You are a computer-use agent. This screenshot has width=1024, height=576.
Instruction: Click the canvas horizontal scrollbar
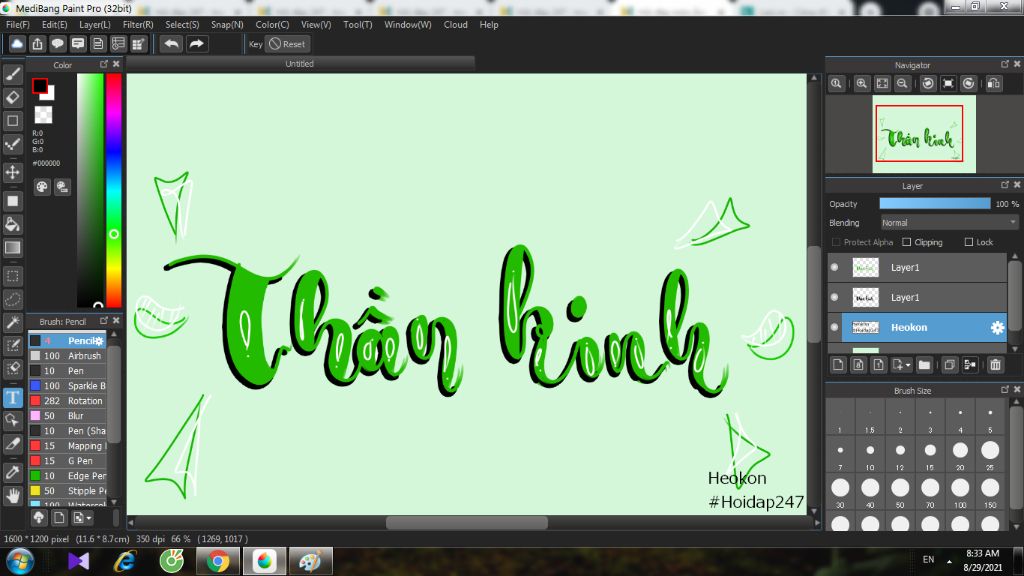click(466, 522)
